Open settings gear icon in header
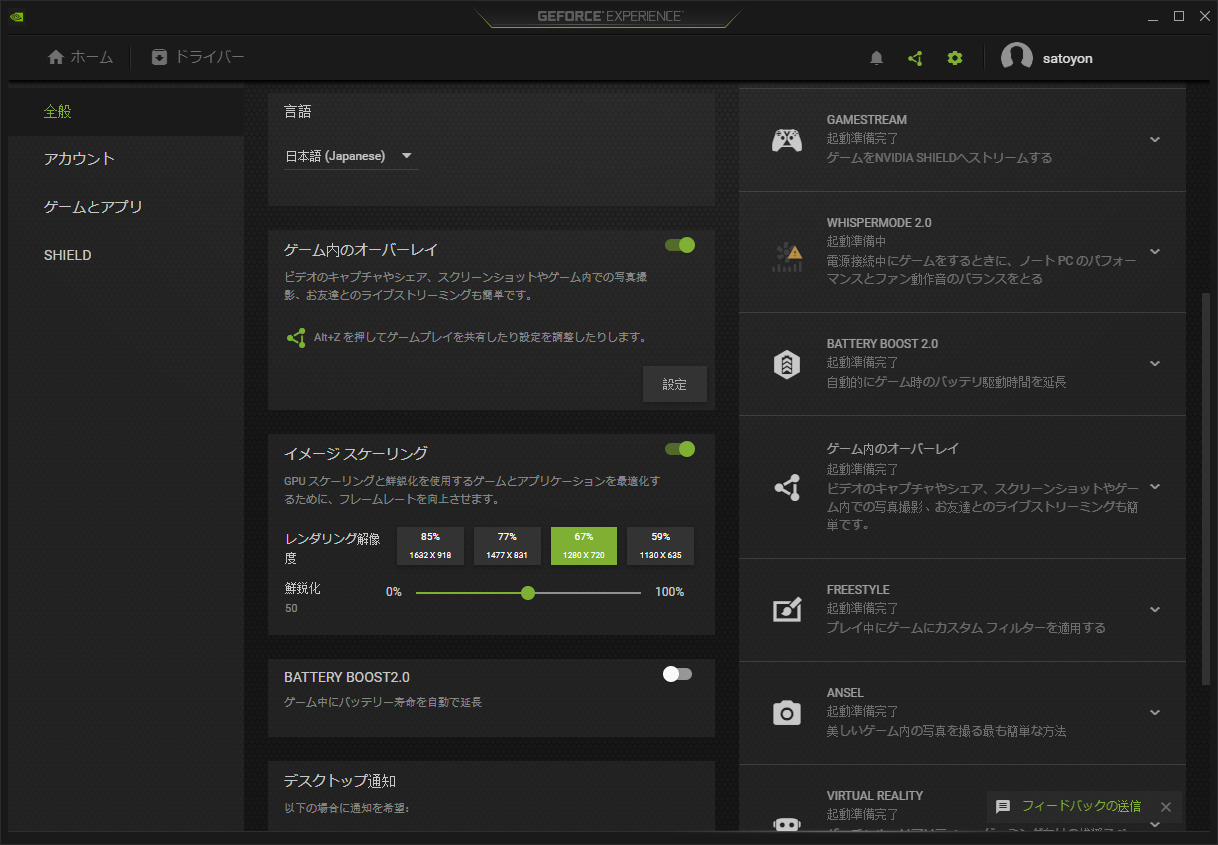 tap(955, 58)
